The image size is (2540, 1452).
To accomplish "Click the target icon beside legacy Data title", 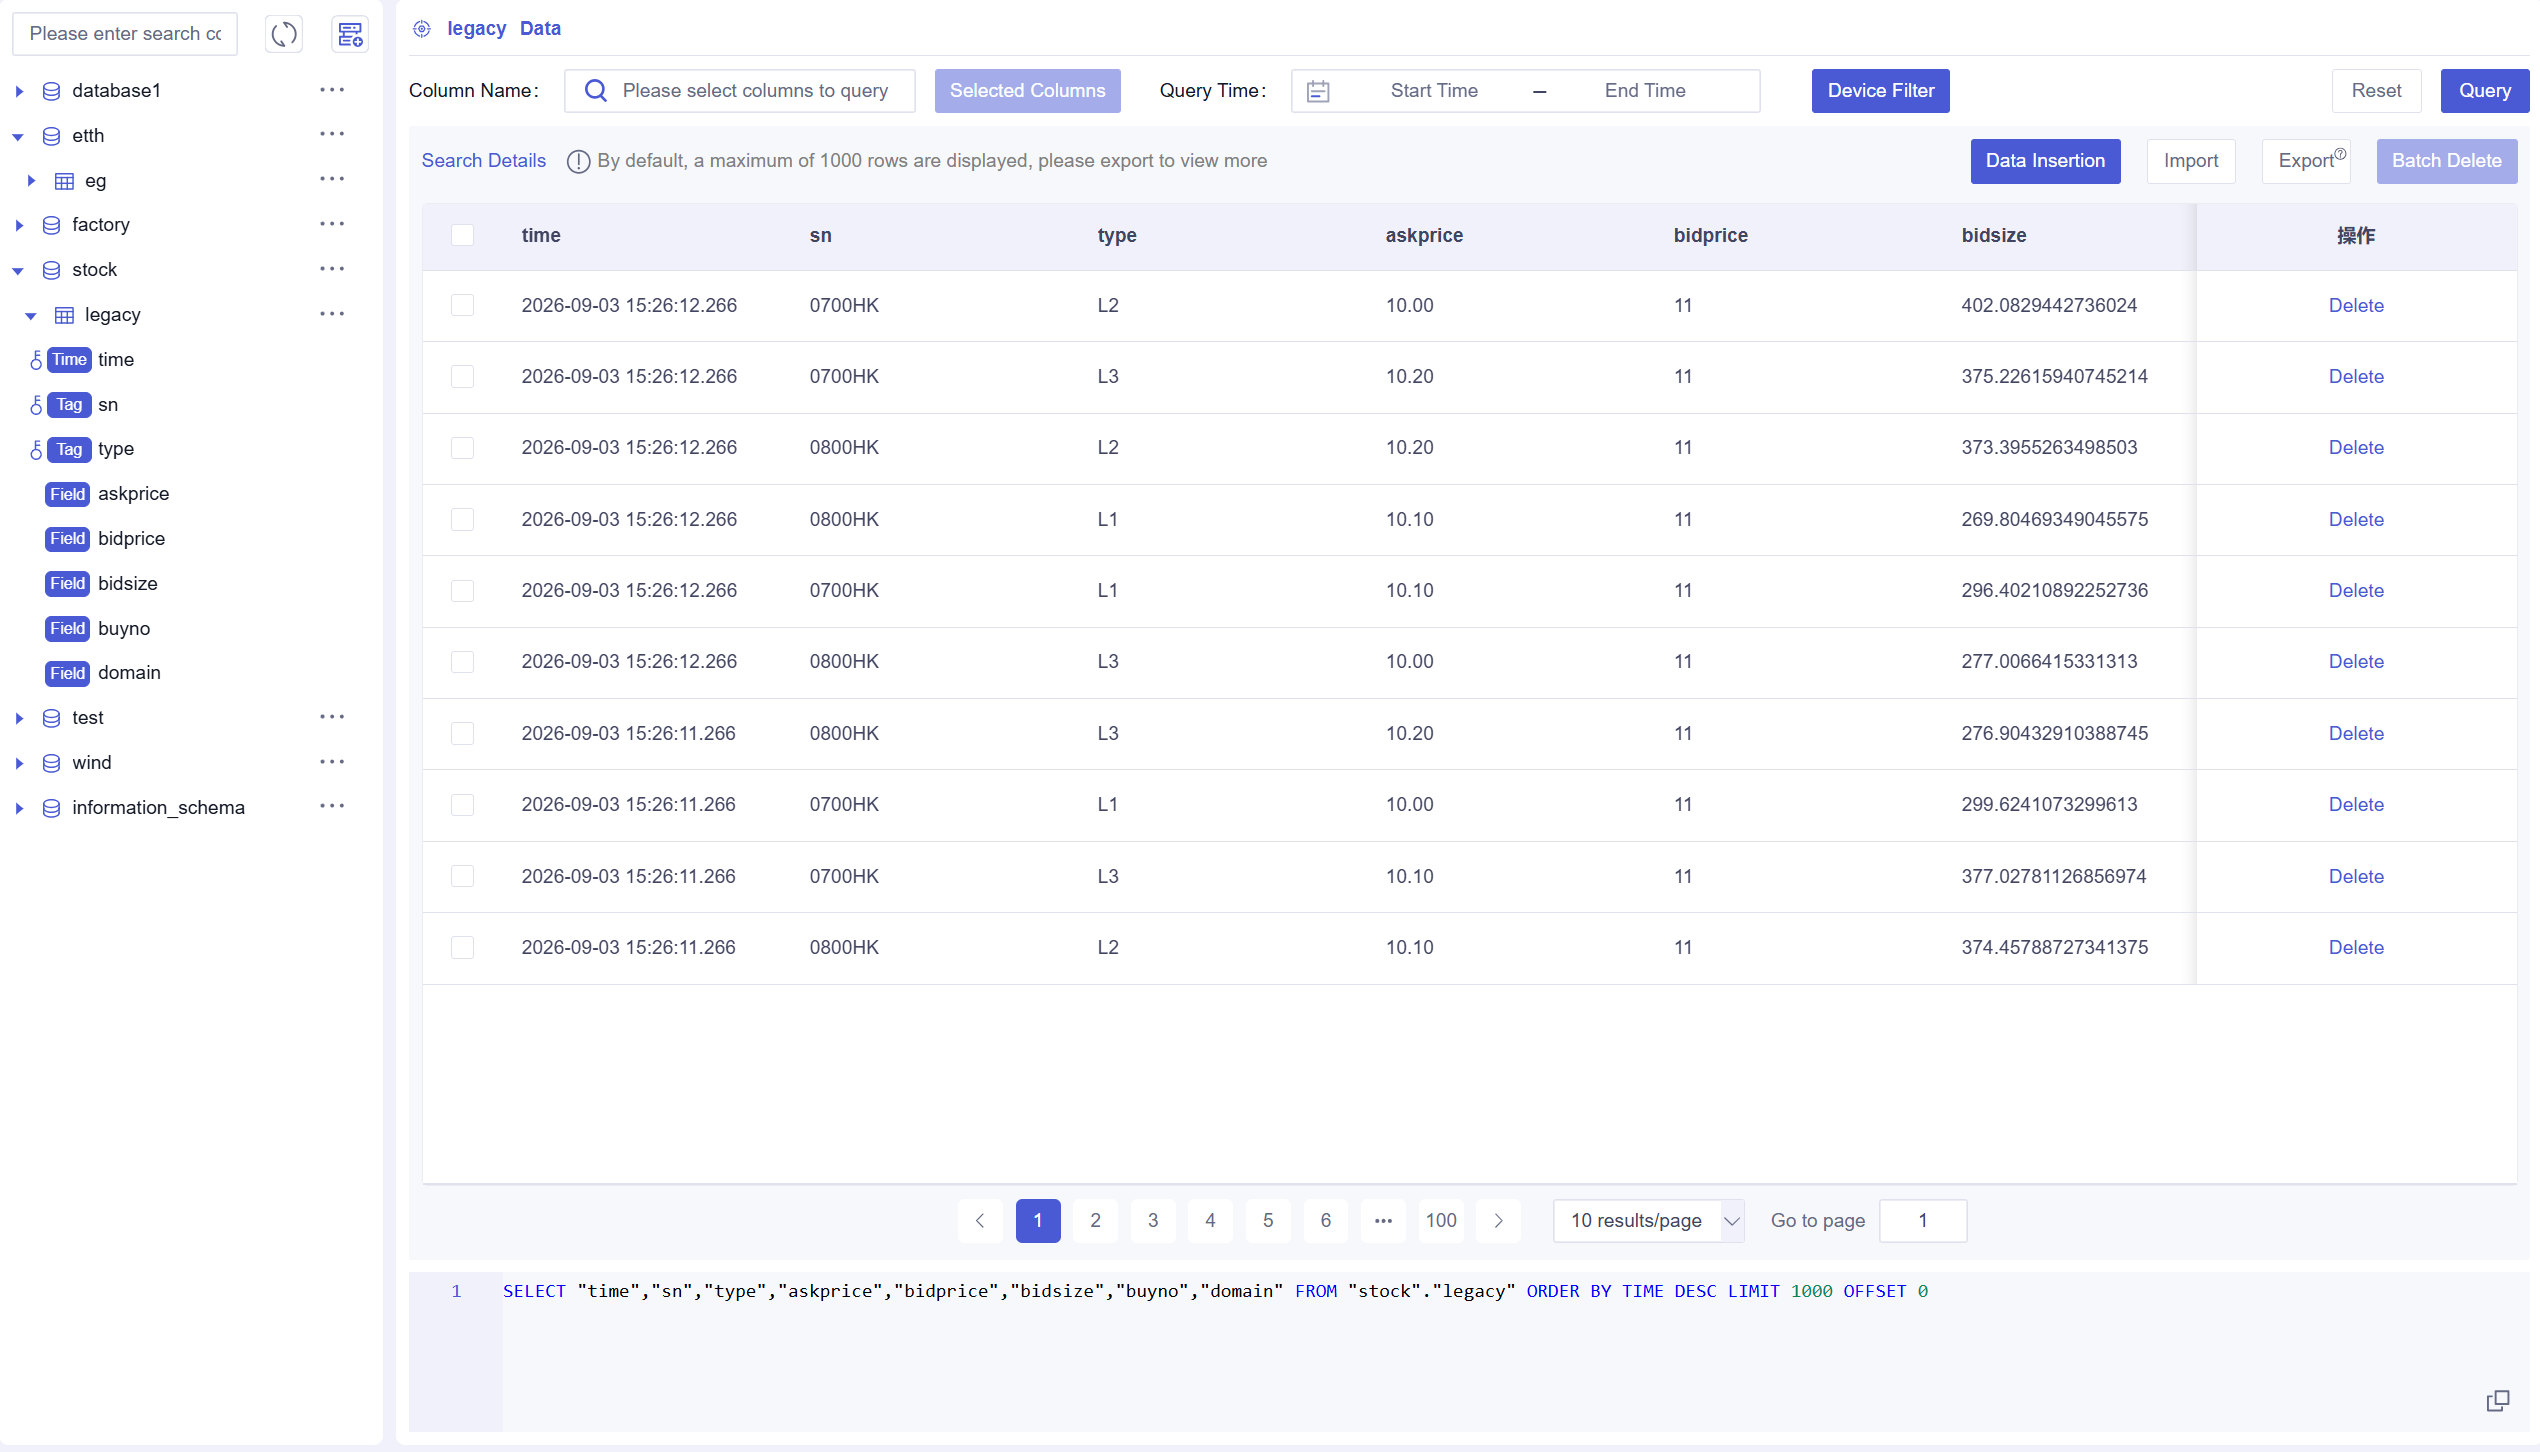I will coord(422,29).
